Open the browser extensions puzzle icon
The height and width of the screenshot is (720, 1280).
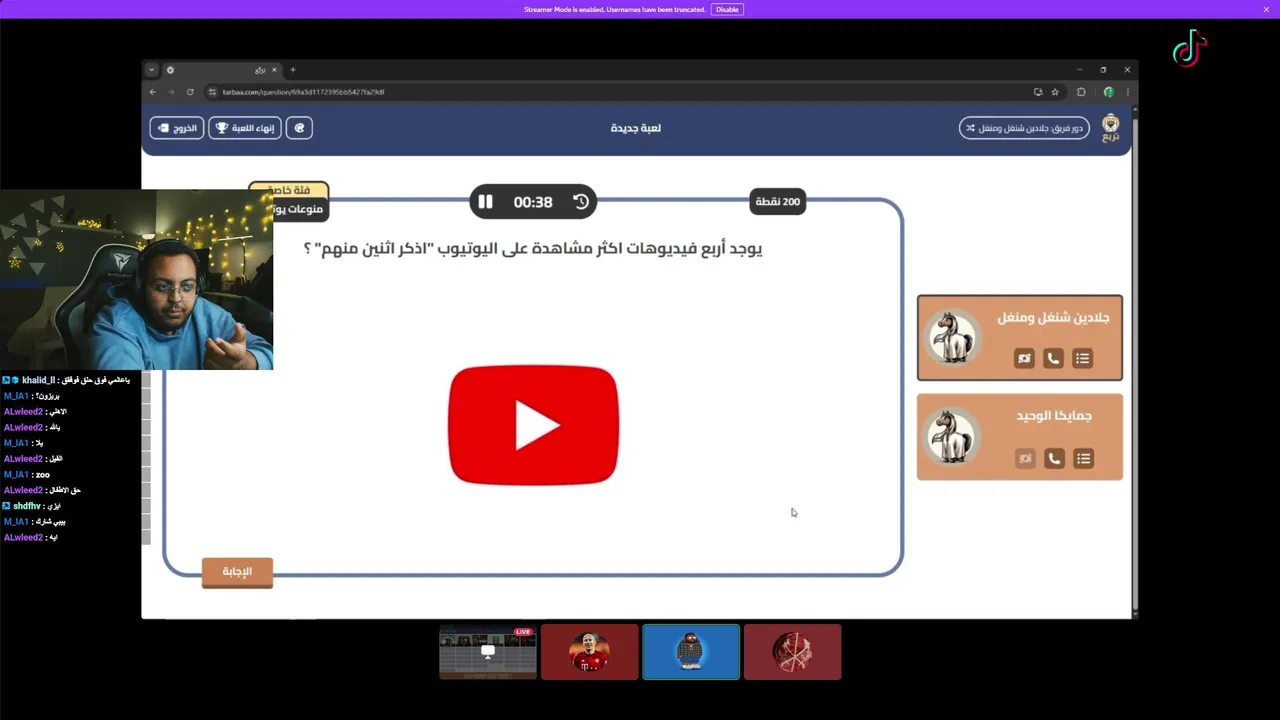pos(1082,92)
